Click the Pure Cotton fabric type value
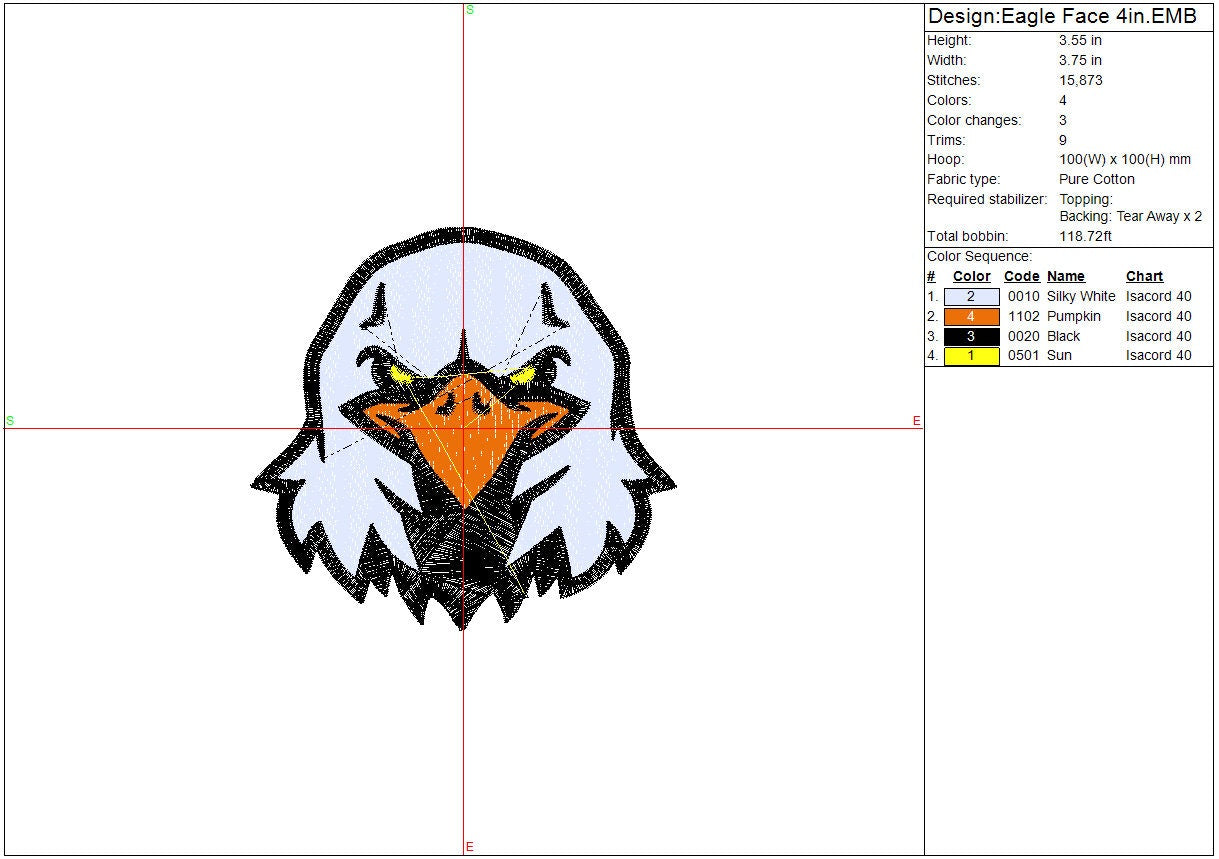 [x=1097, y=179]
